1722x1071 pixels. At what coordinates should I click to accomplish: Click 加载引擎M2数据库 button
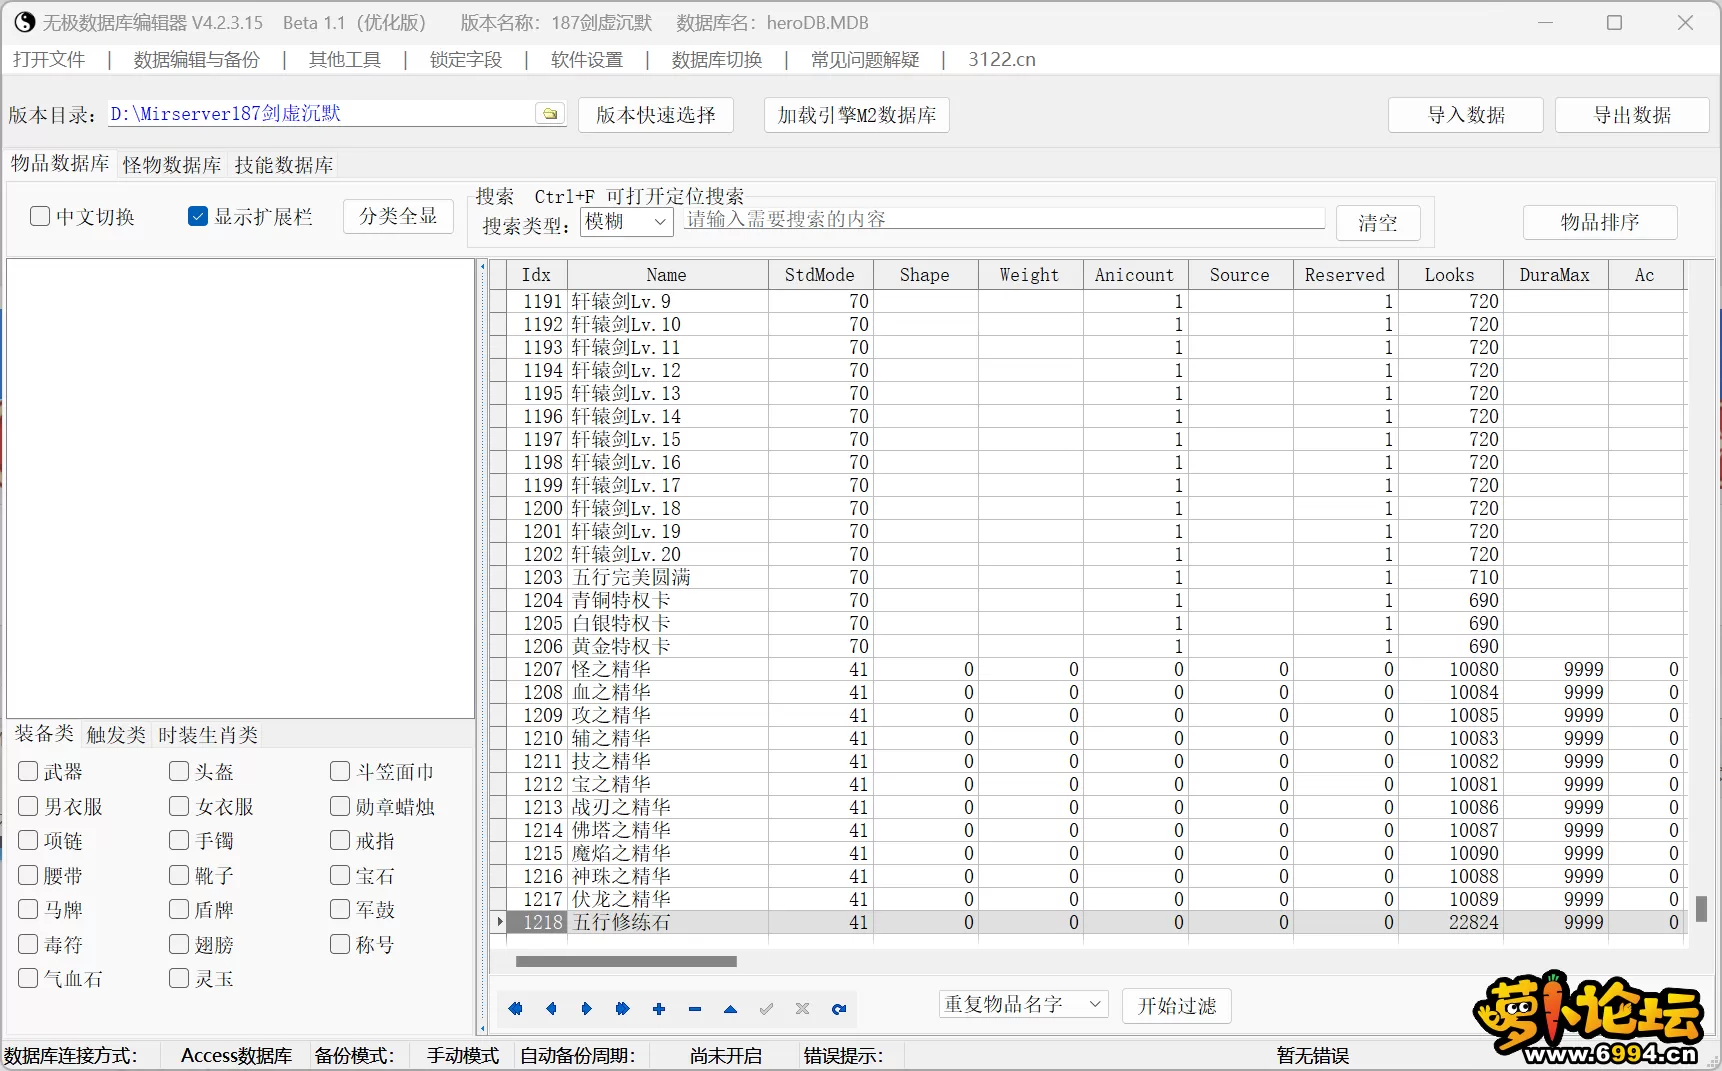click(x=857, y=115)
